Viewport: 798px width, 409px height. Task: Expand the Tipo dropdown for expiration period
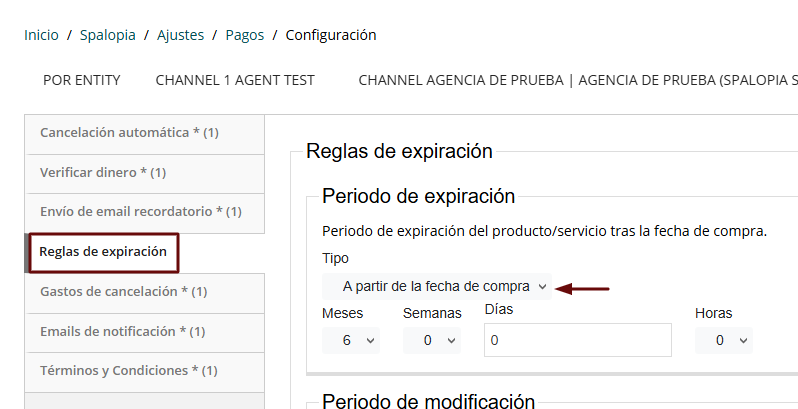[437, 286]
